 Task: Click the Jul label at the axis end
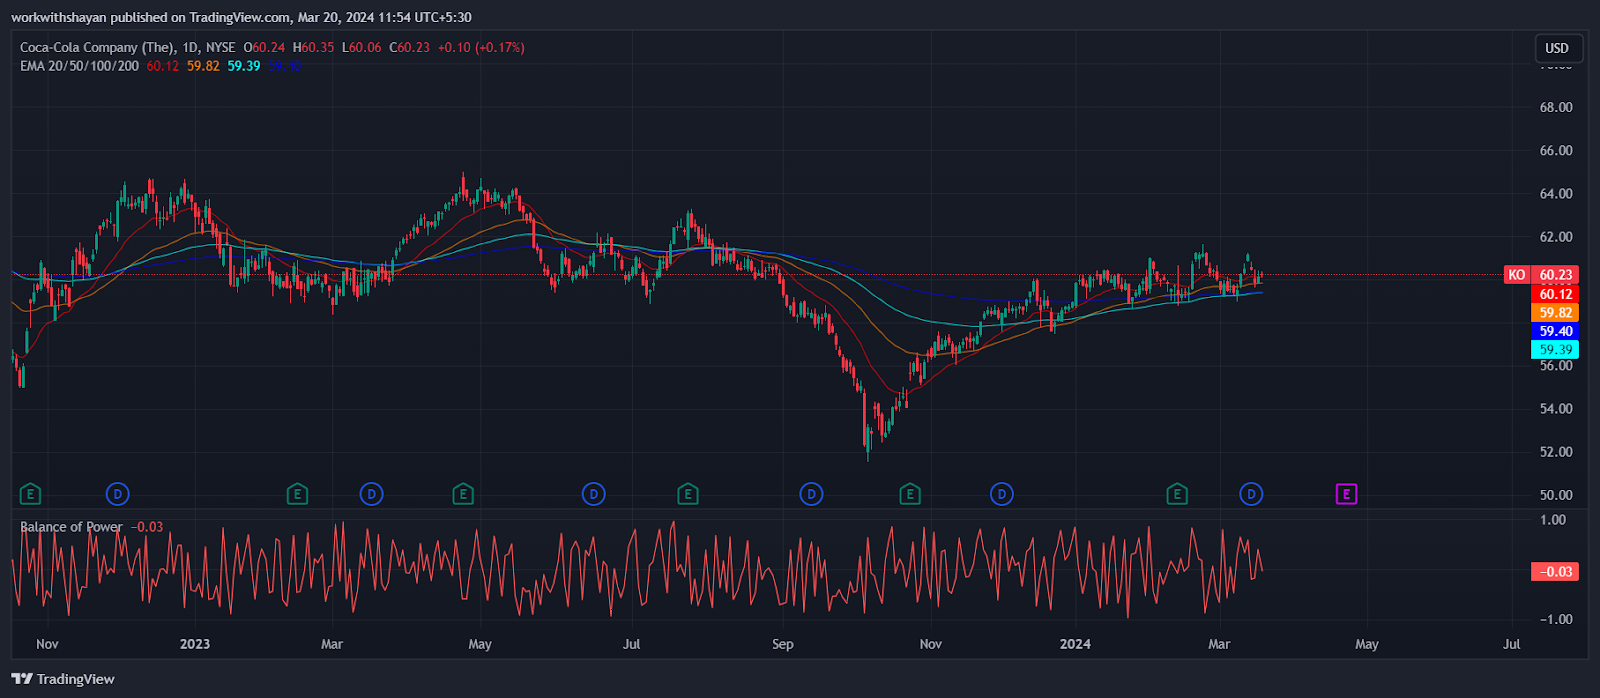pyautogui.click(x=1511, y=644)
